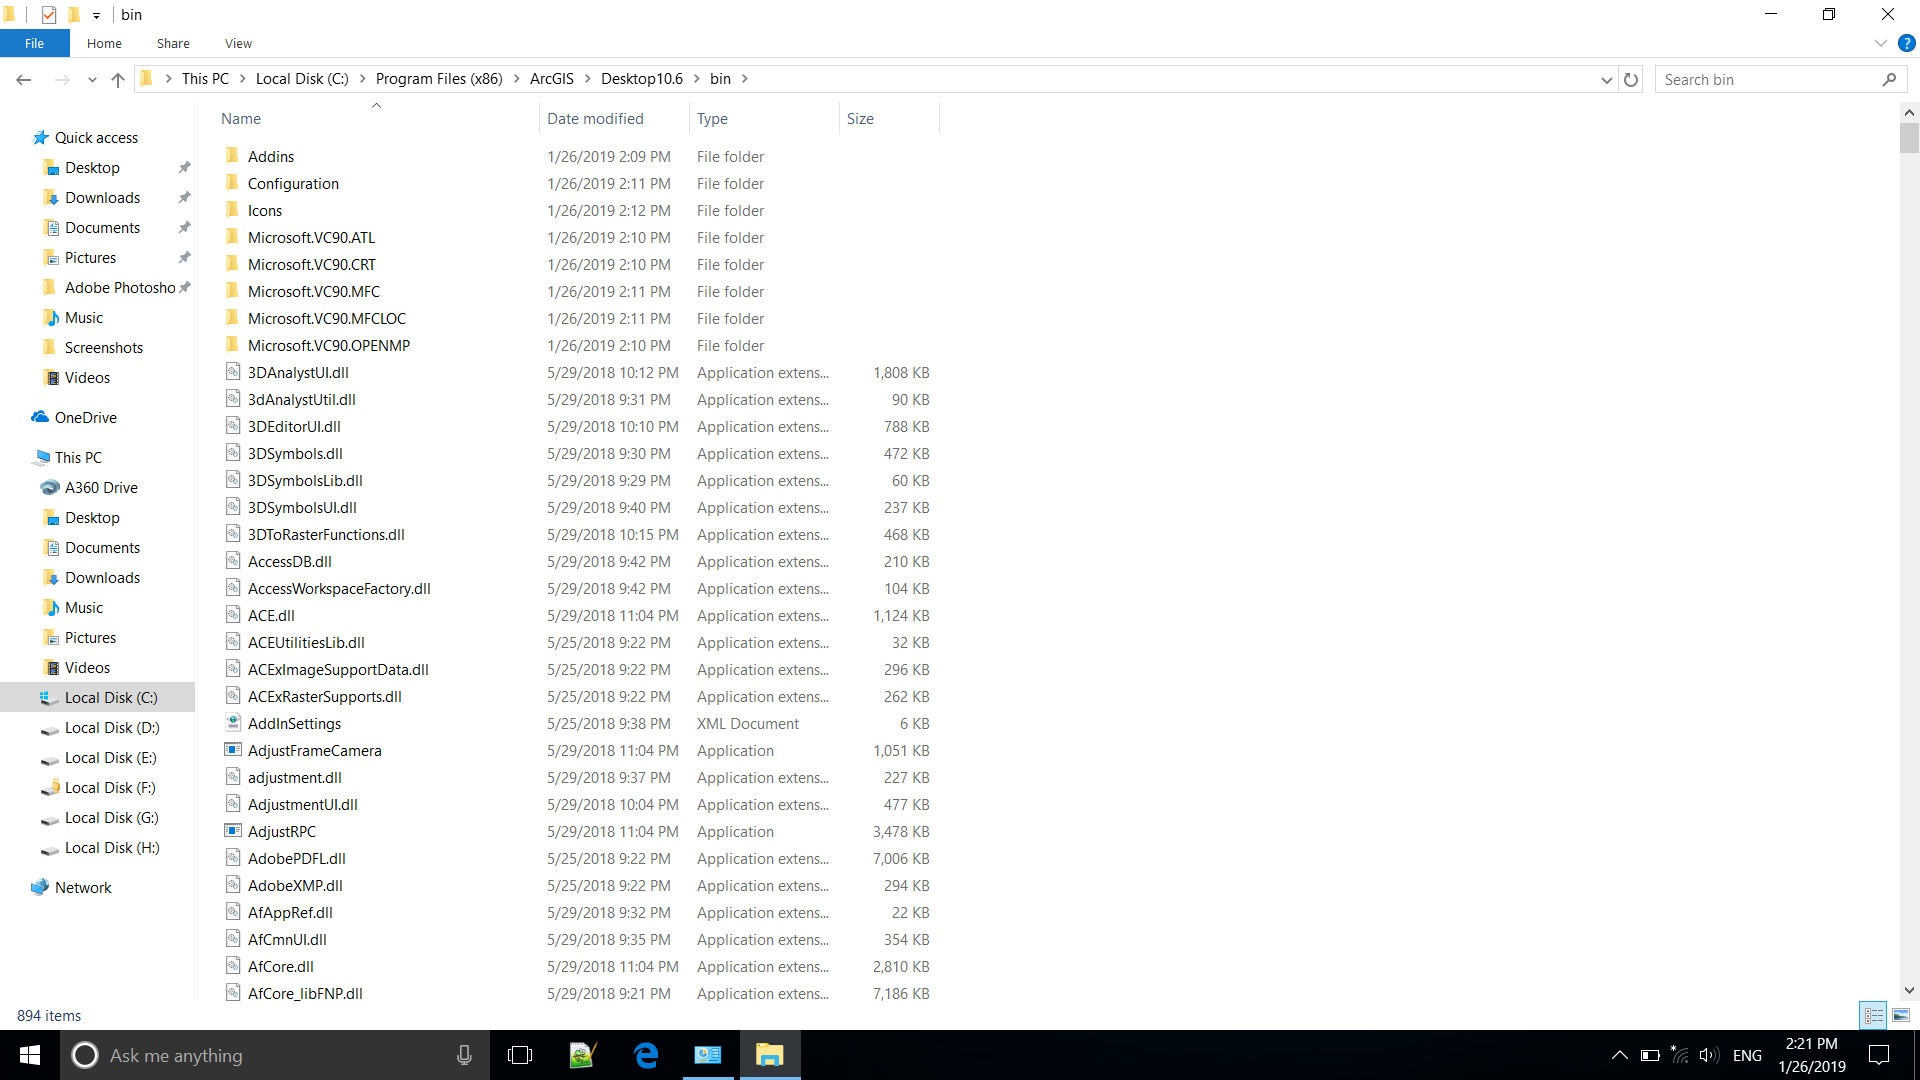Navigate to Desktop10.6 breadcrumb

point(642,79)
